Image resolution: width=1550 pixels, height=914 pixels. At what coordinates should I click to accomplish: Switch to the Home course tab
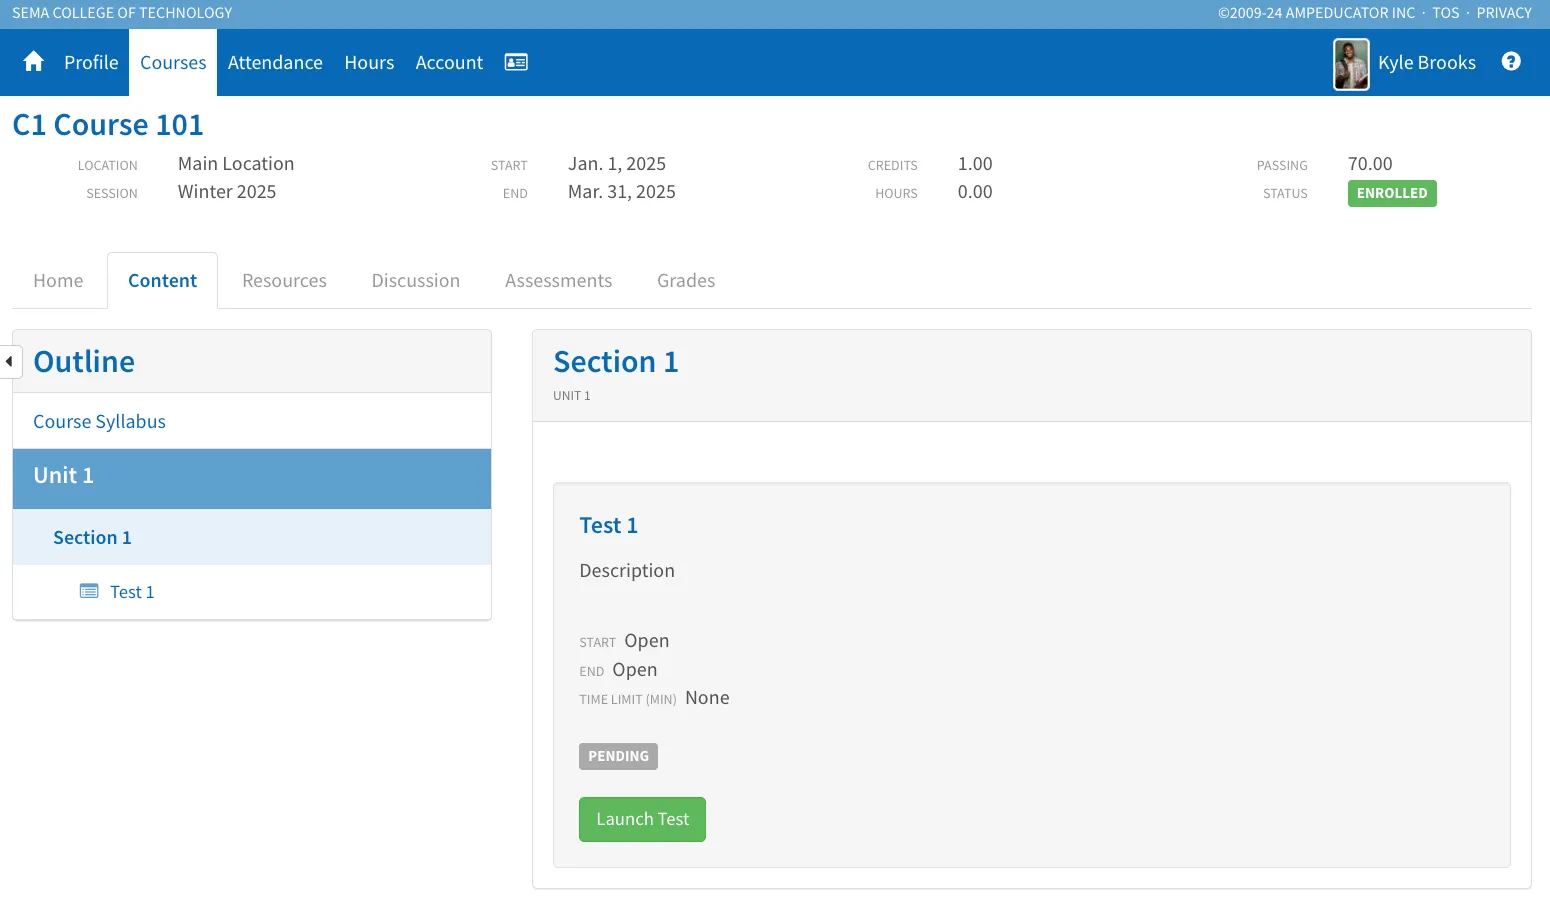pos(58,281)
